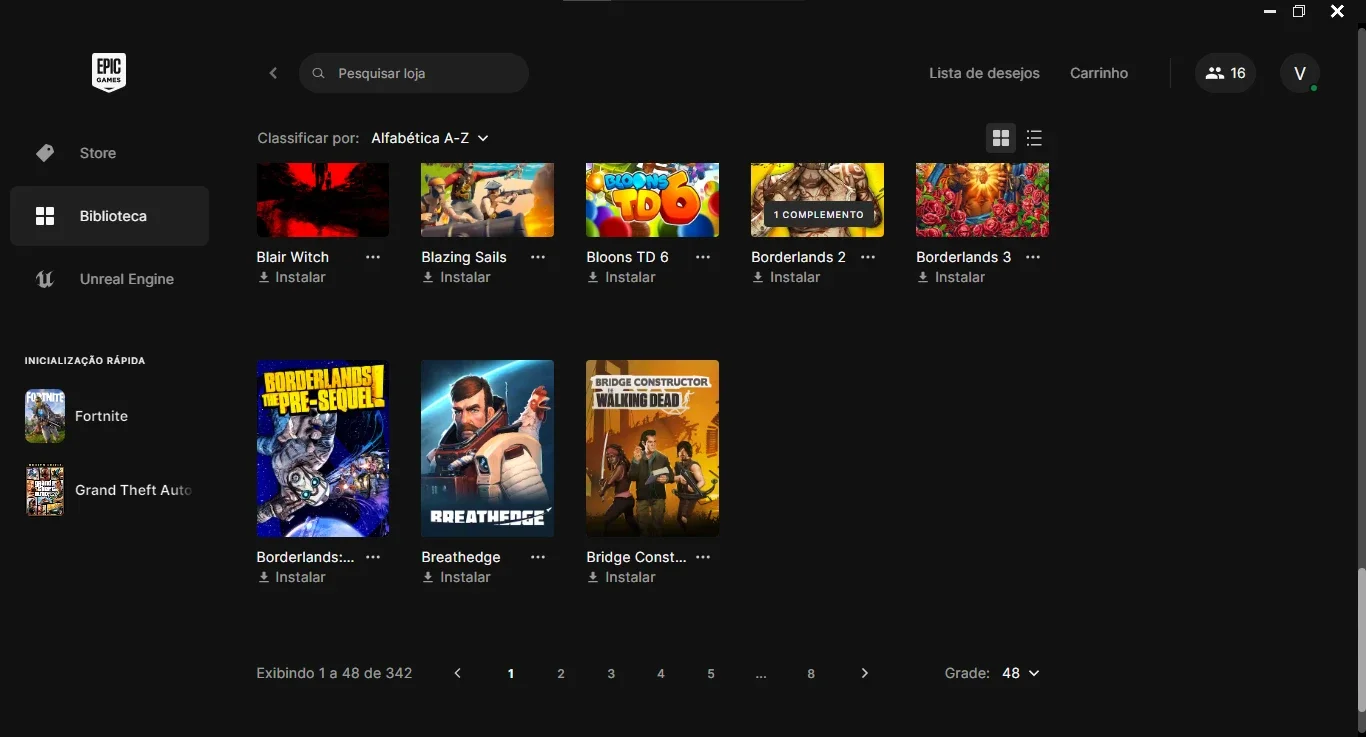Switch to grid view
This screenshot has height=737, width=1366.
point(1001,138)
